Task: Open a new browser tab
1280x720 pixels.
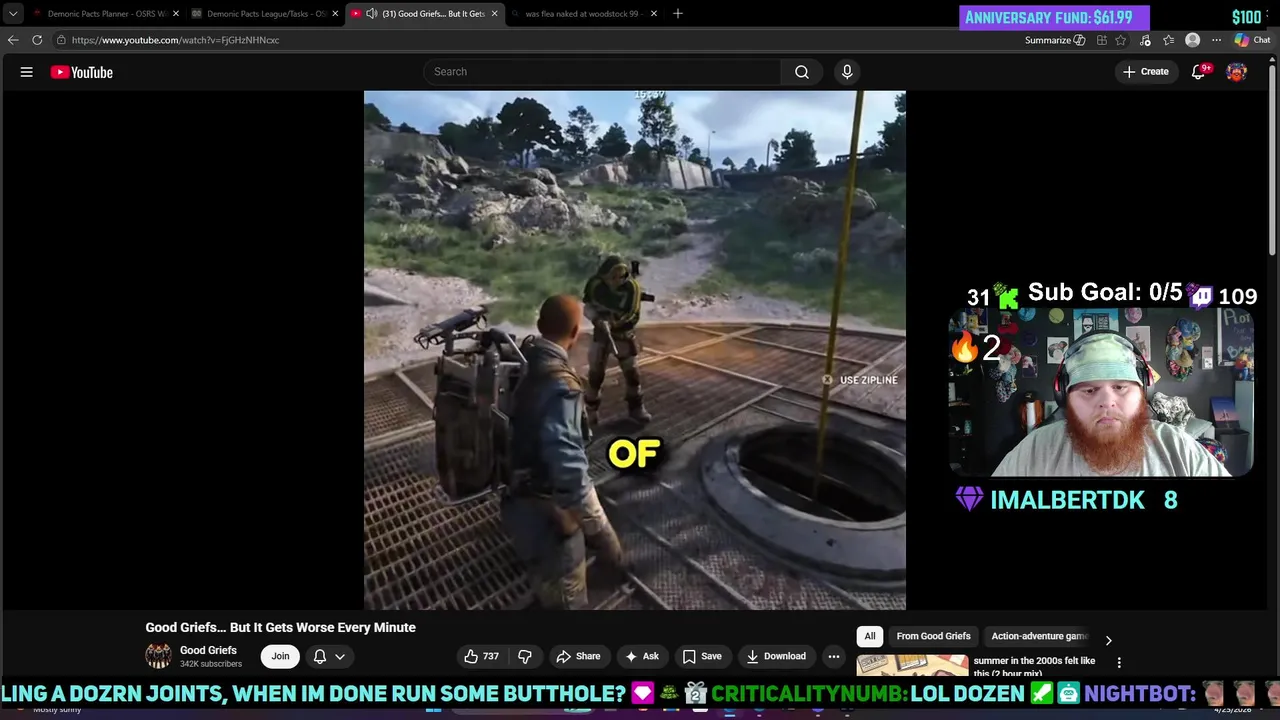Action: click(x=677, y=13)
